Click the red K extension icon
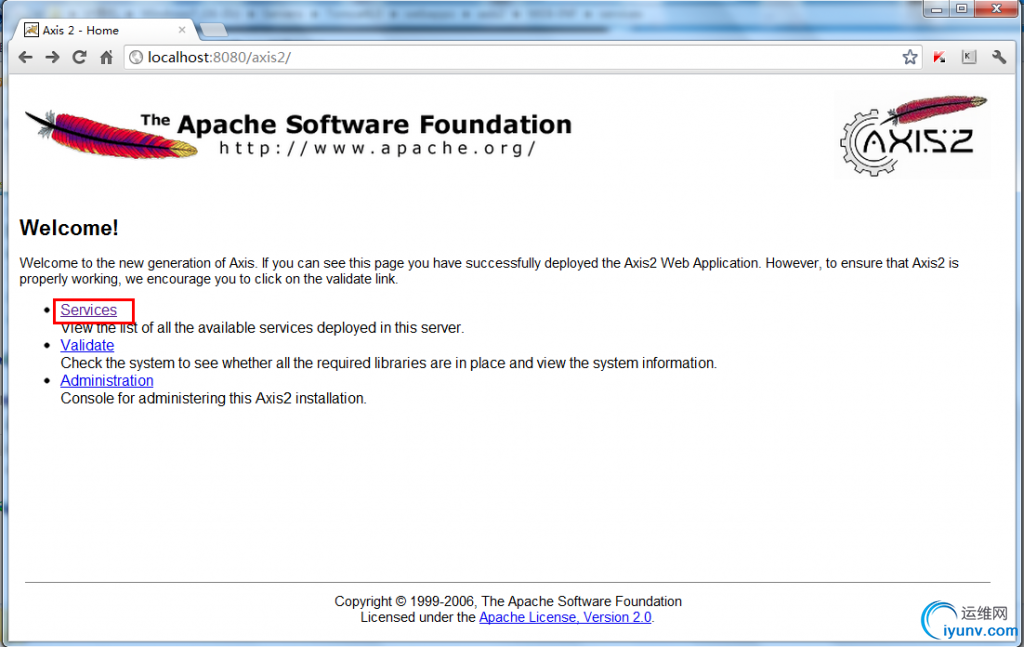This screenshot has width=1024, height=647. [x=940, y=57]
